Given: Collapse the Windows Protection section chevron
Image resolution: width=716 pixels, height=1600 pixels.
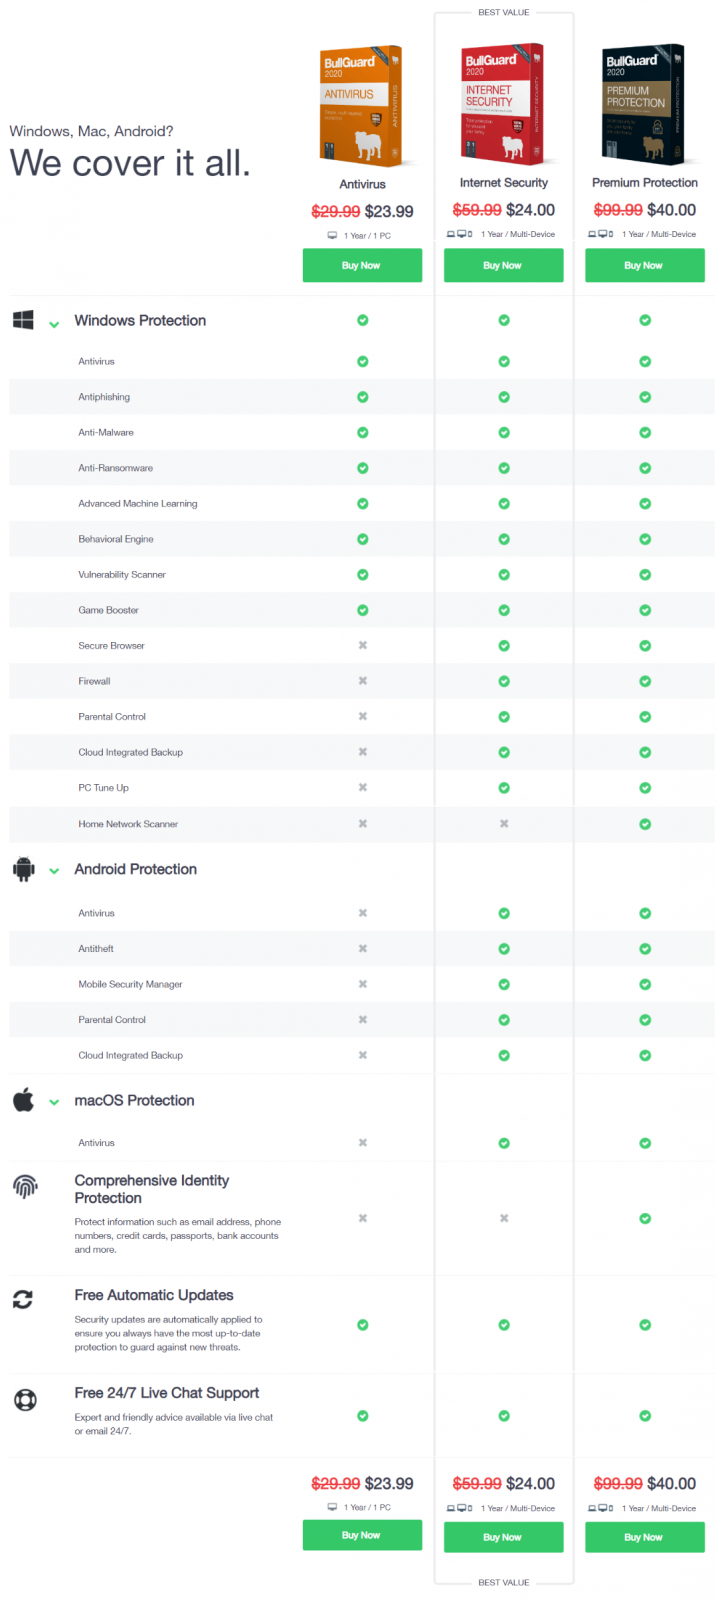Looking at the screenshot, I should coord(54,324).
